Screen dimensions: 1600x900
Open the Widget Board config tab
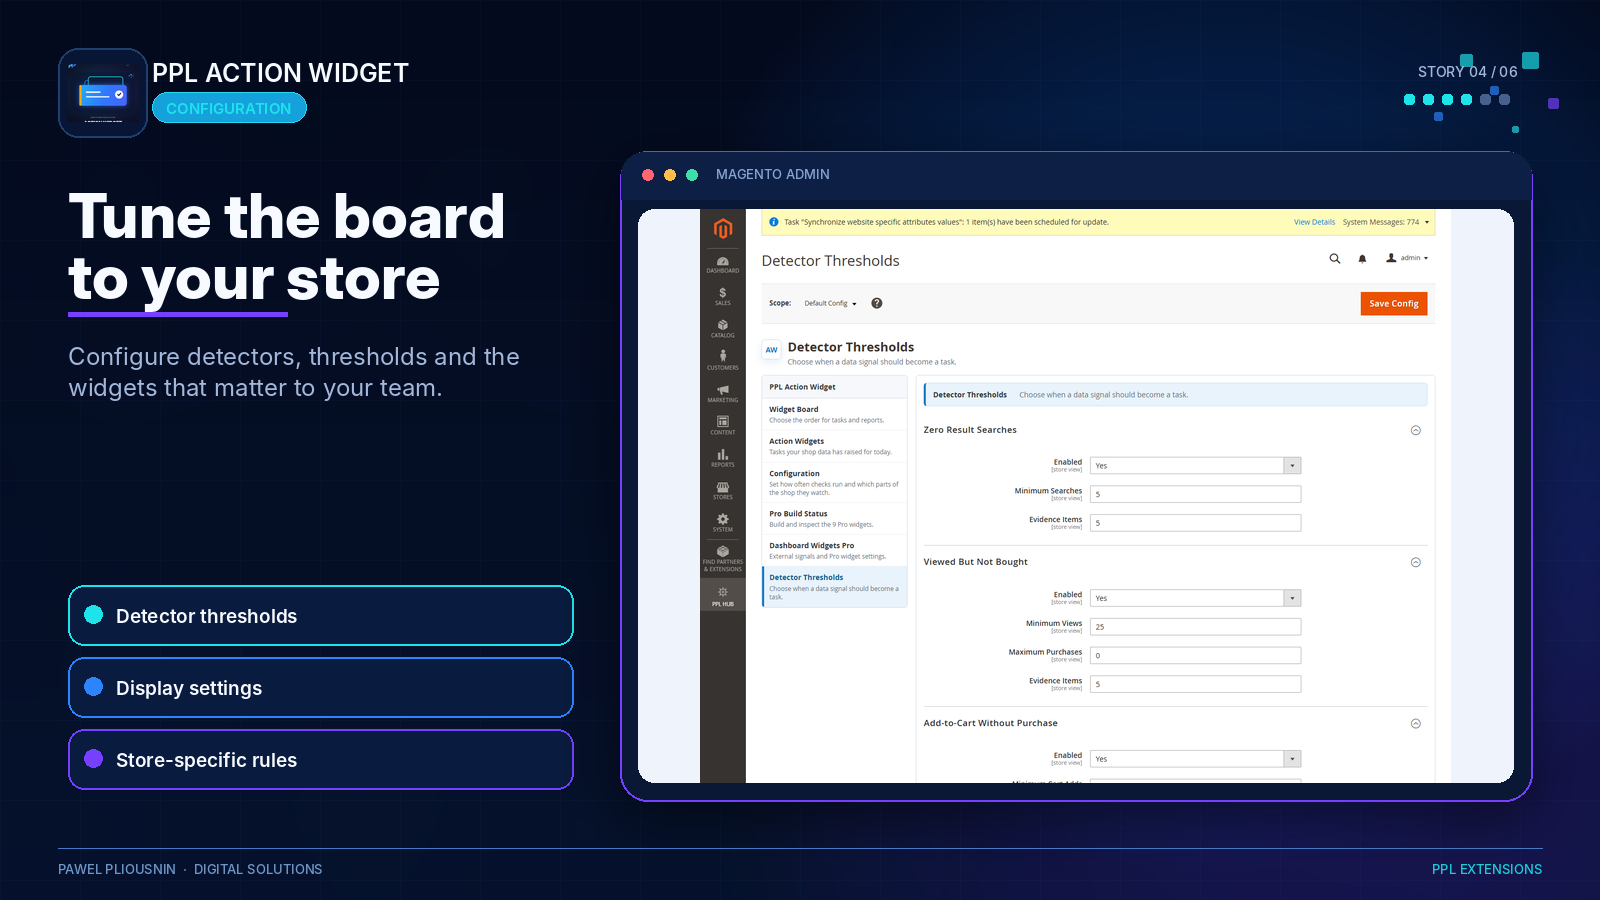tap(834, 414)
